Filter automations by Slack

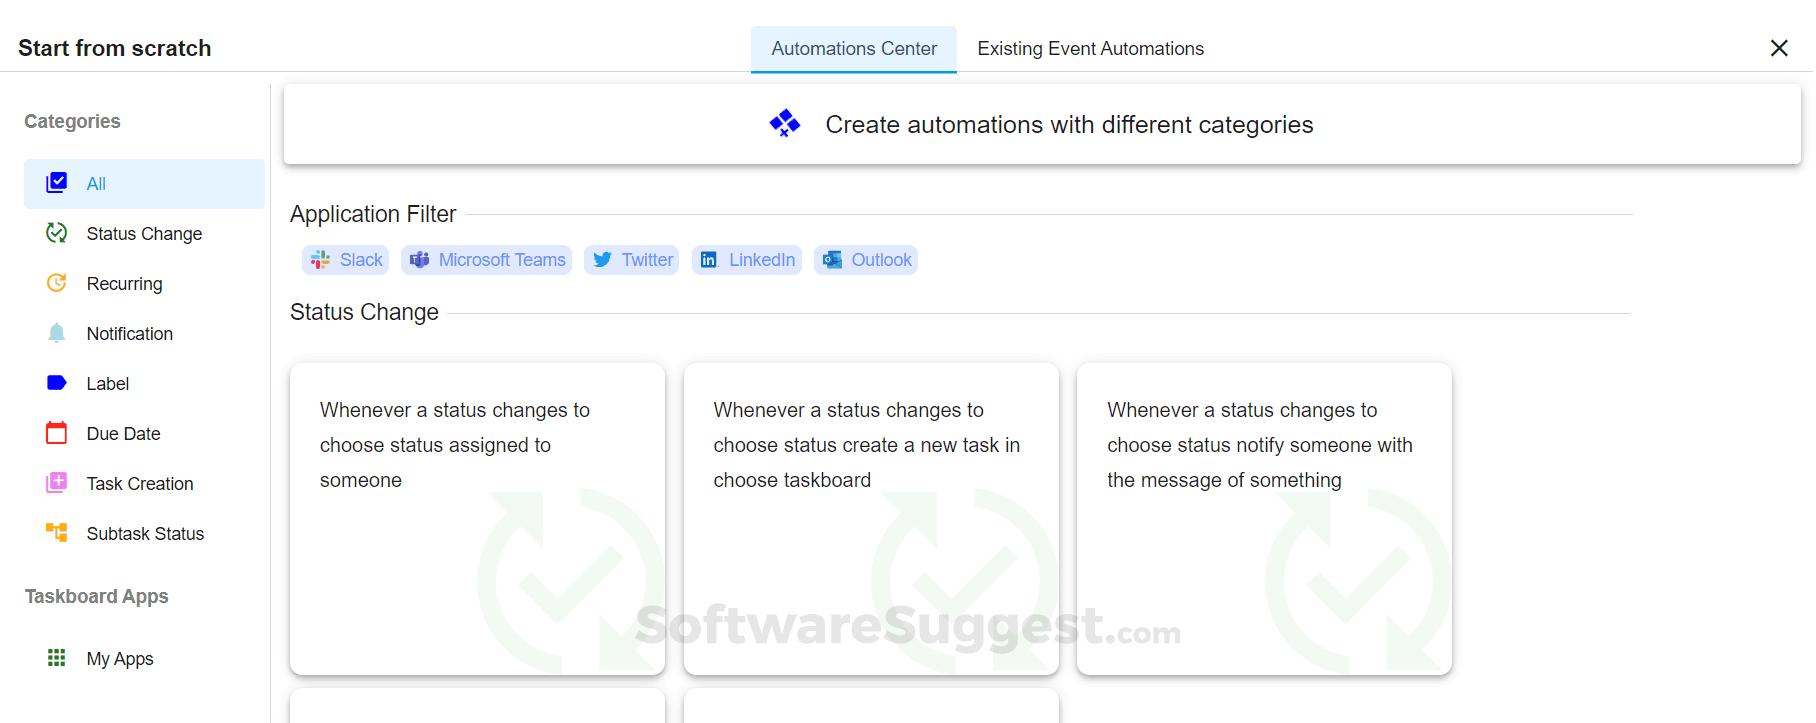click(x=346, y=260)
